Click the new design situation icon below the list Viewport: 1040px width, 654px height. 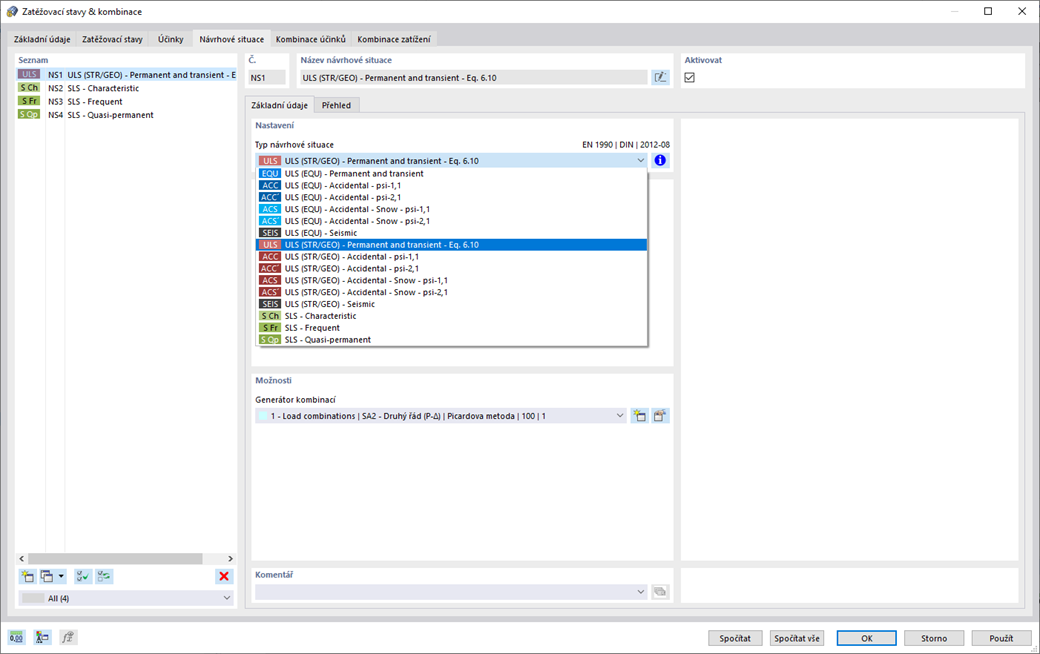coord(27,576)
